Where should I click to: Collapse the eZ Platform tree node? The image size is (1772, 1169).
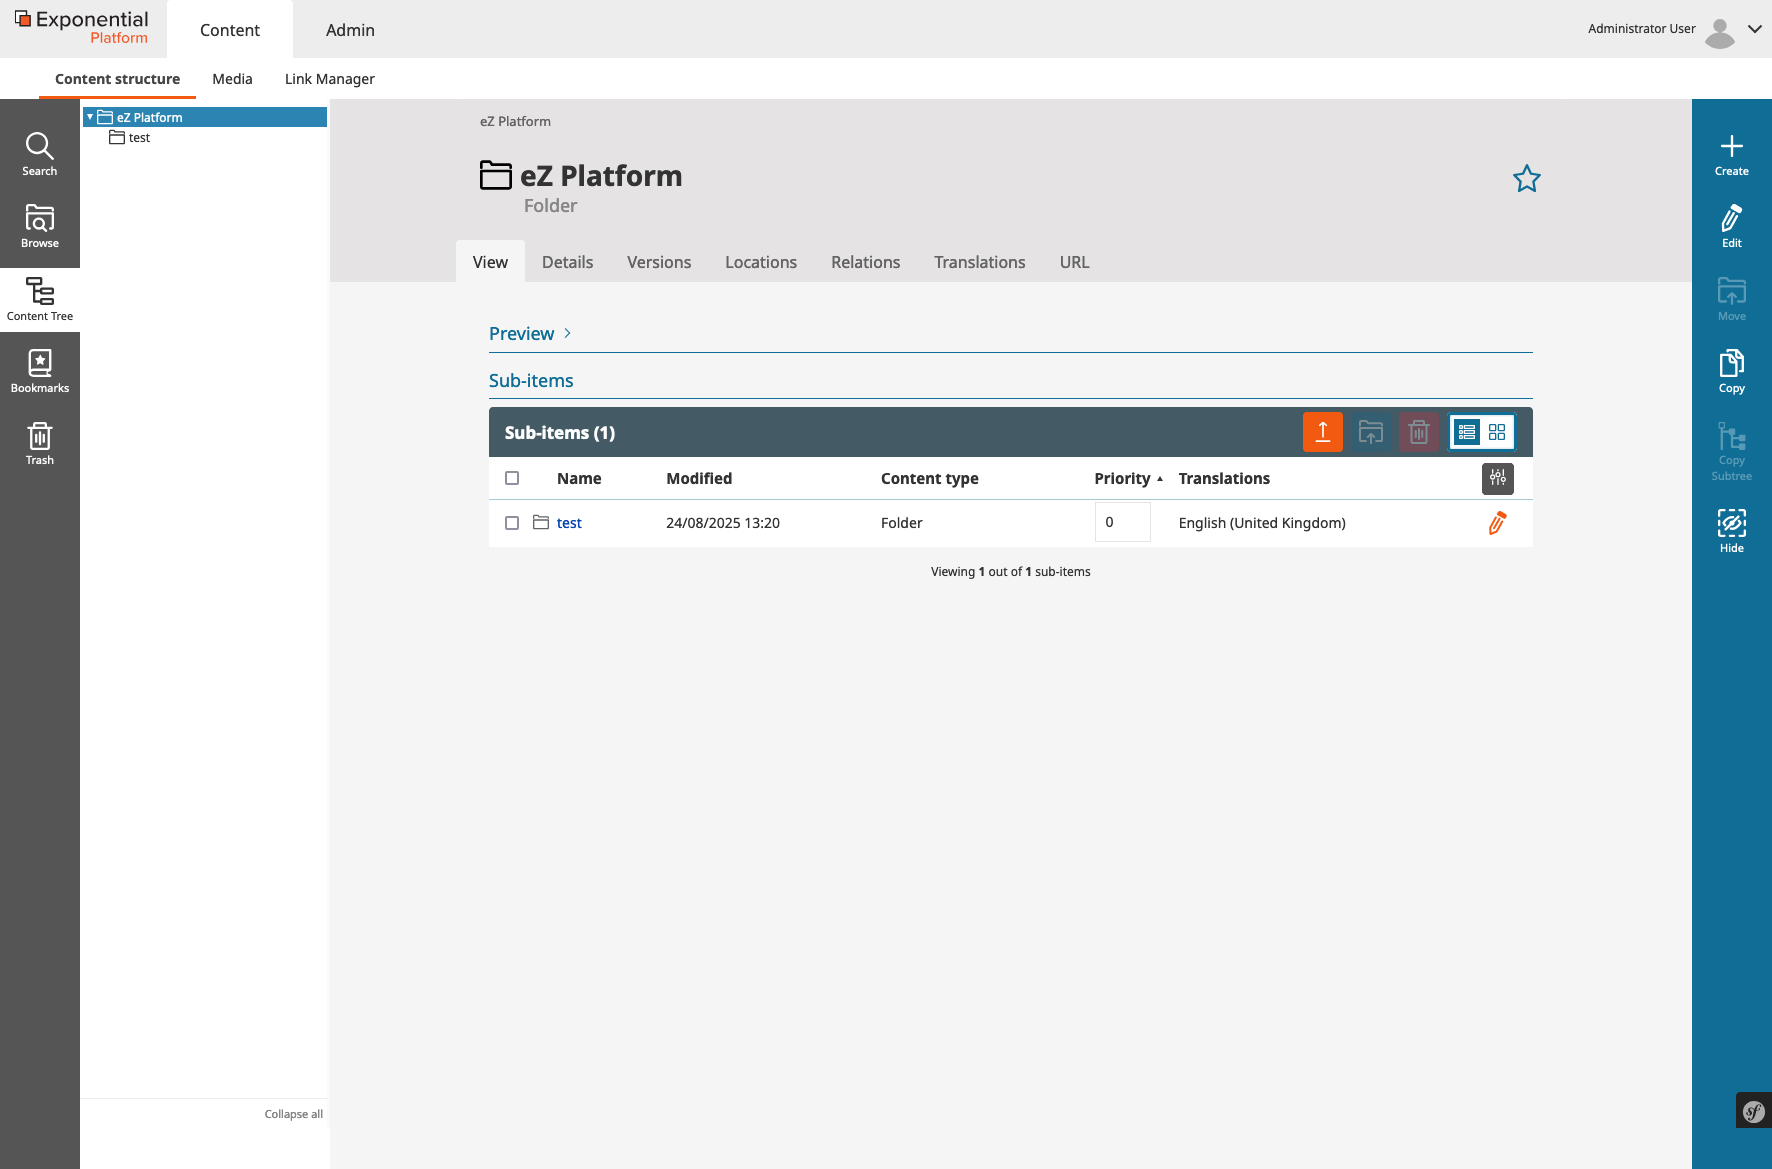(x=89, y=116)
